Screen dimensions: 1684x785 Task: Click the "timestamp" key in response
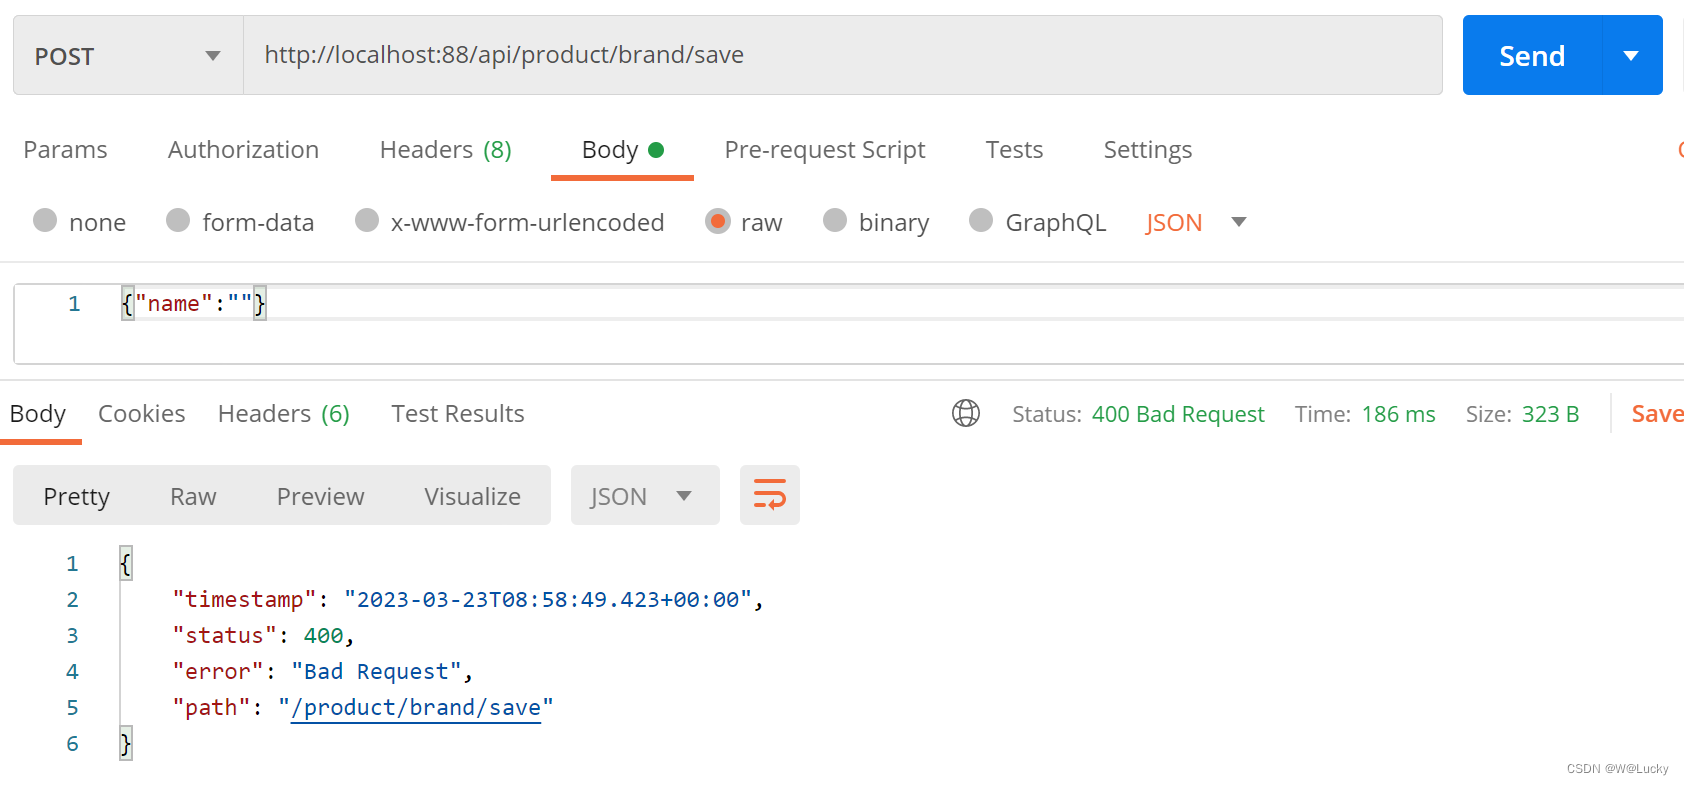pos(244,600)
